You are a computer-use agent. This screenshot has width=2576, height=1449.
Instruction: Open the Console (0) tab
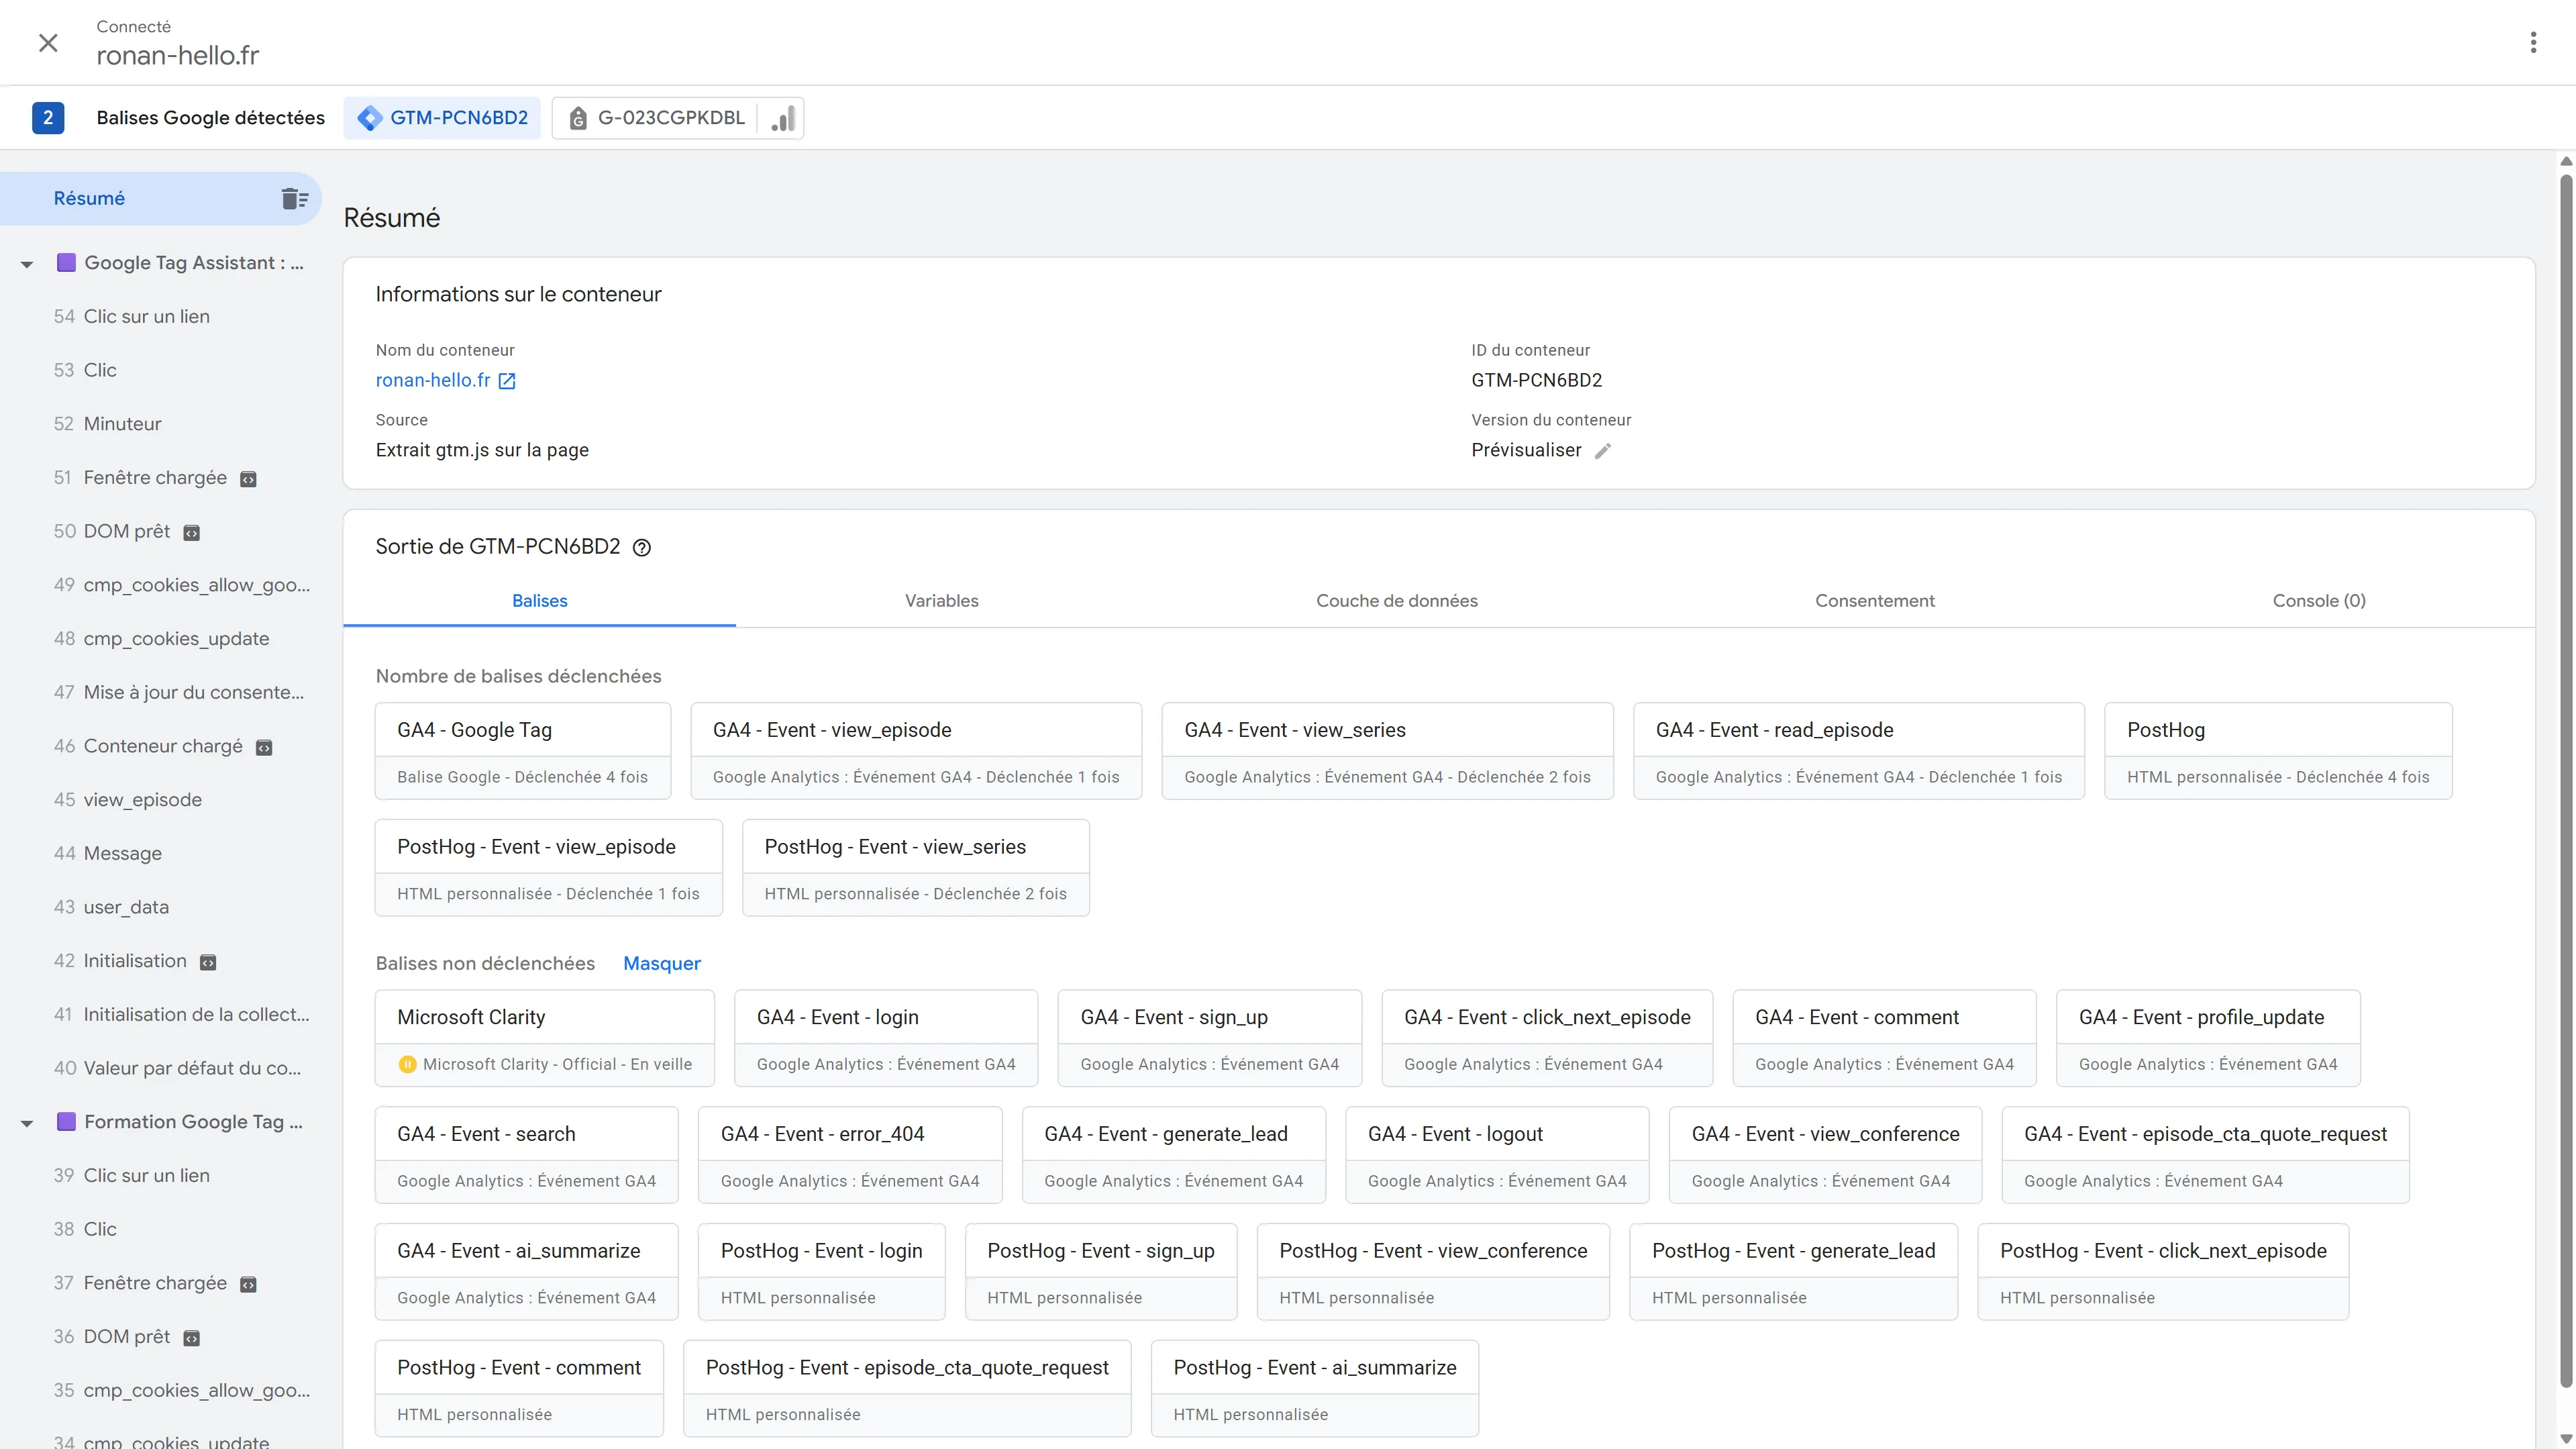pos(2319,601)
